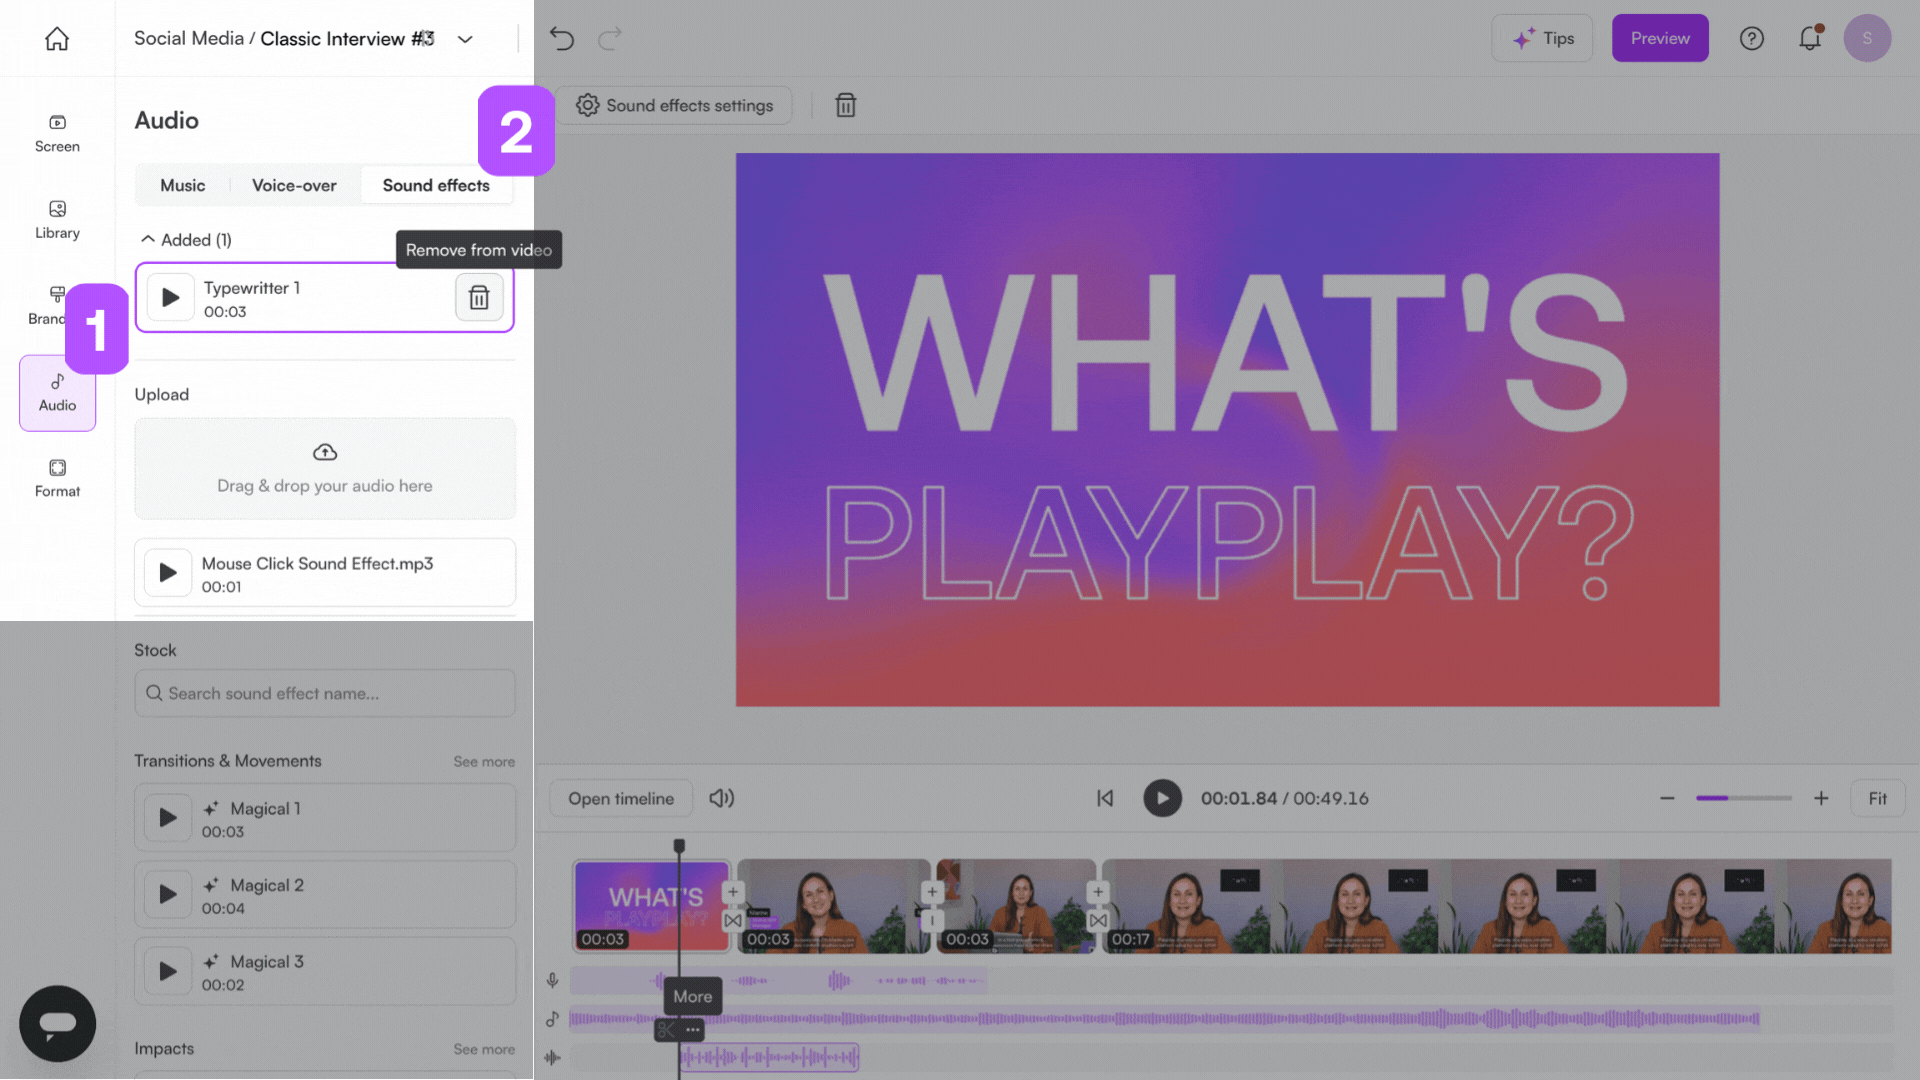This screenshot has height=1080, width=1920.
Task: Click the Search sound effect name field
Action: pos(325,694)
